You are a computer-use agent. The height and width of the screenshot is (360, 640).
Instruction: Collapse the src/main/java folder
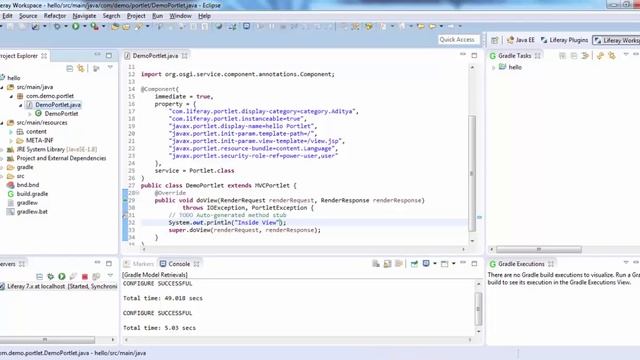point(2,87)
